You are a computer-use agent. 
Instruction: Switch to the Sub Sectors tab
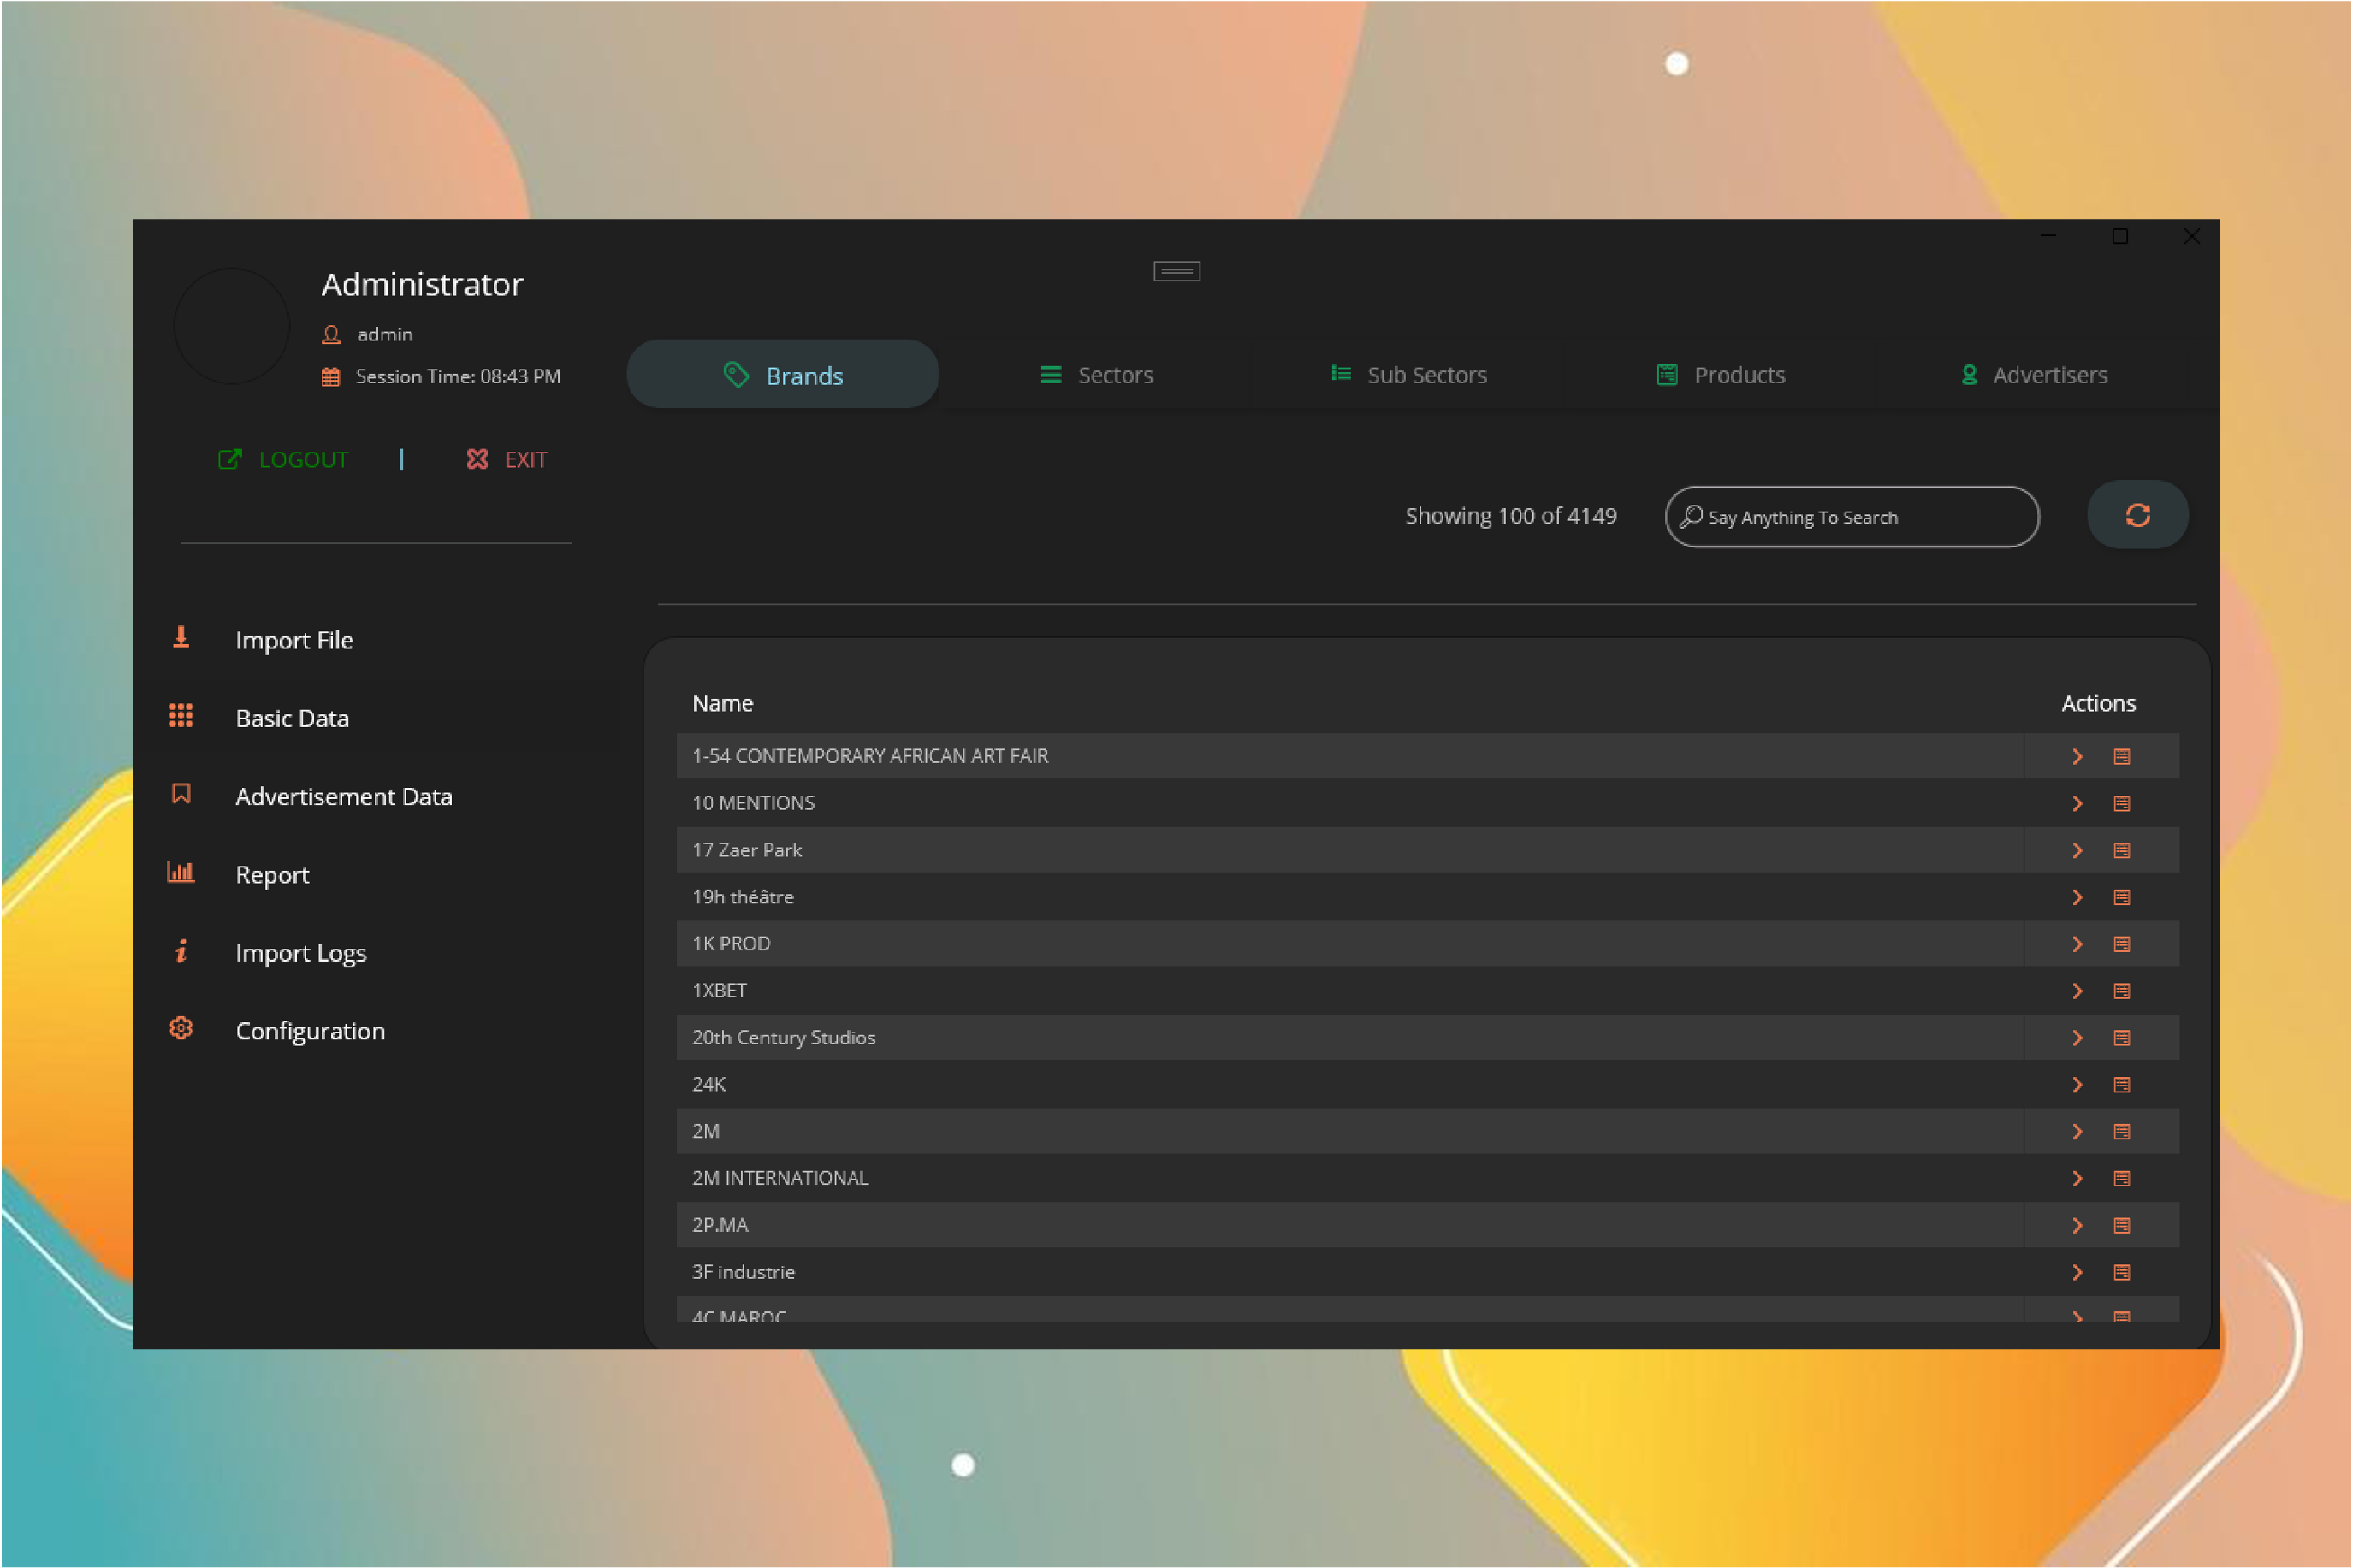(1408, 375)
